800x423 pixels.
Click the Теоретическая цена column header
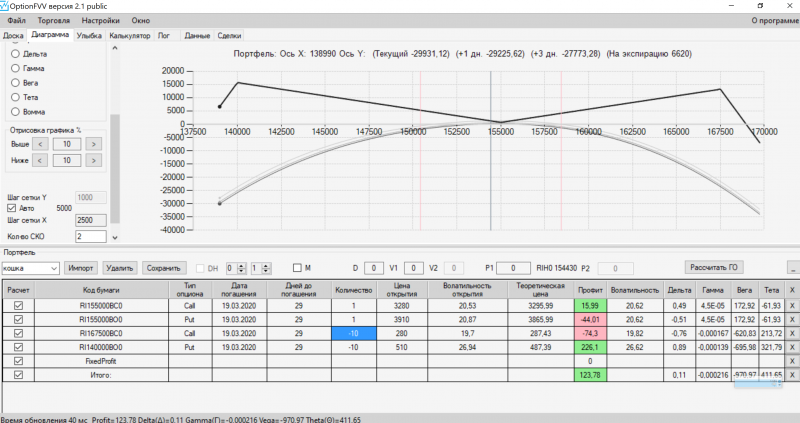point(541,290)
